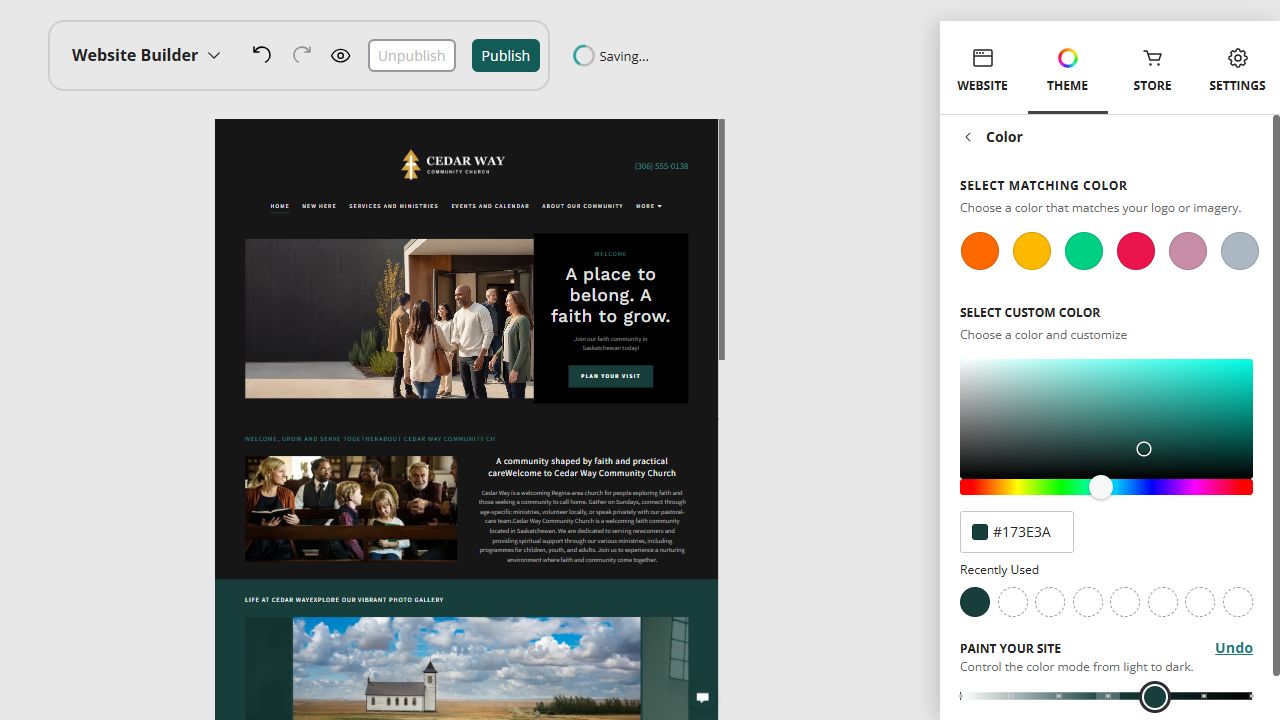The width and height of the screenshot is (1280, 720).
Task: Switch to the THEME tab
Action: pyautogui.click(x=1068, y=70)
